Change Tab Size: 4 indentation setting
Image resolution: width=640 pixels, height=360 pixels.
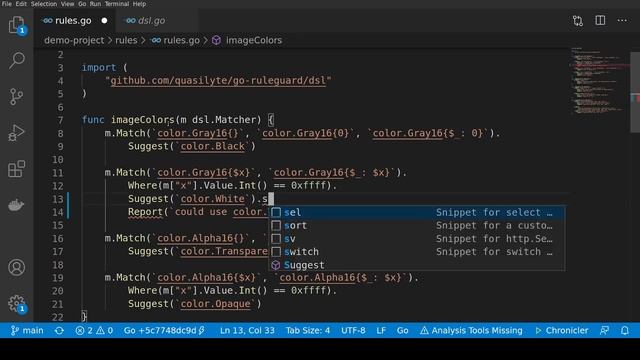pos(308,331)
